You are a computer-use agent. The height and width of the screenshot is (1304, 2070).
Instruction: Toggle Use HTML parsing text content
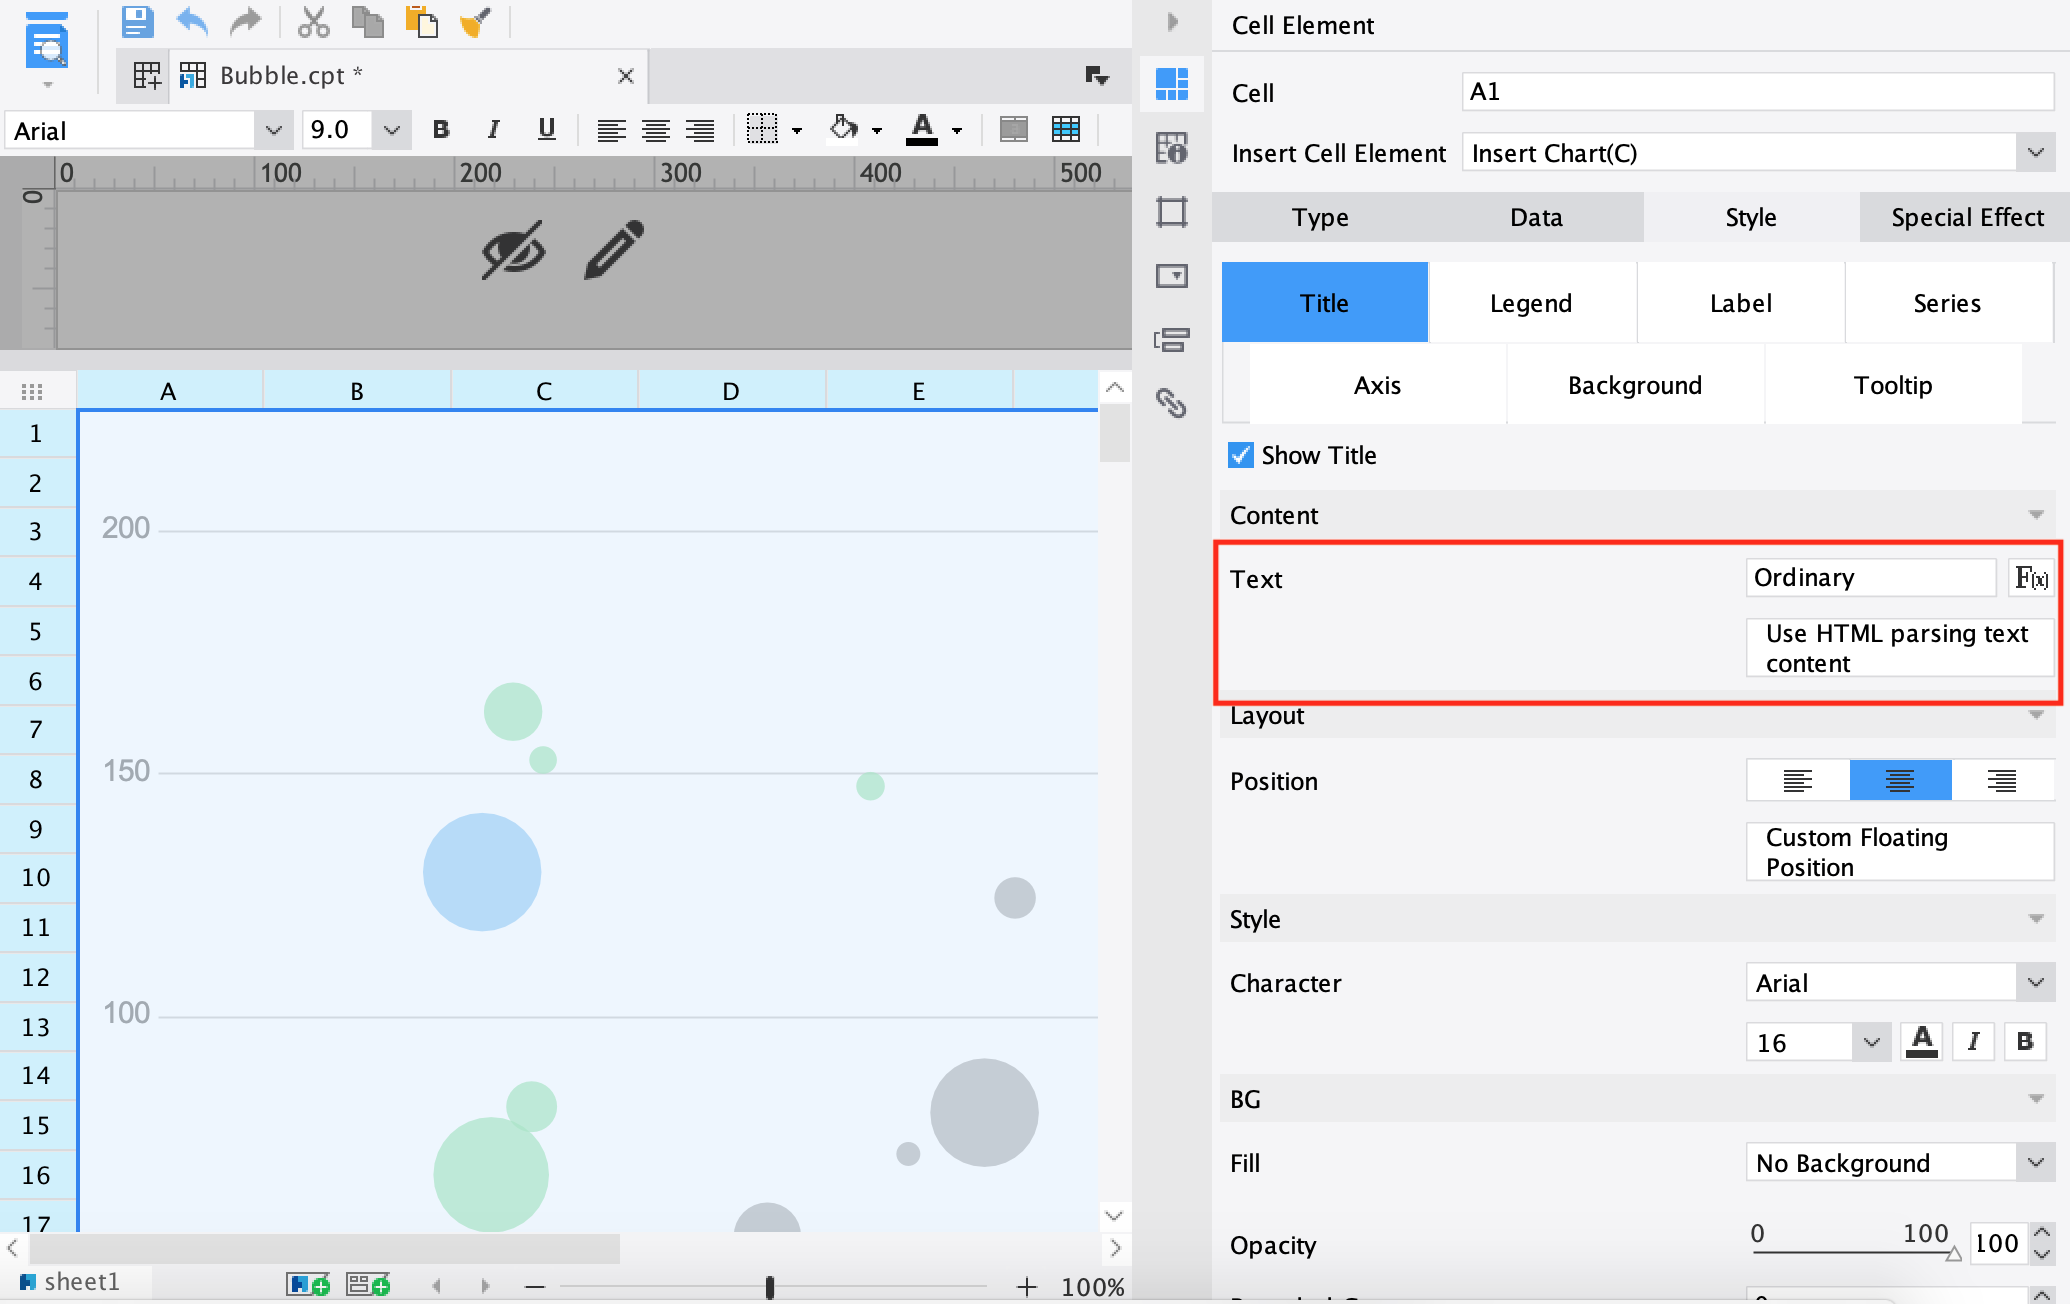click(1898, 648)
